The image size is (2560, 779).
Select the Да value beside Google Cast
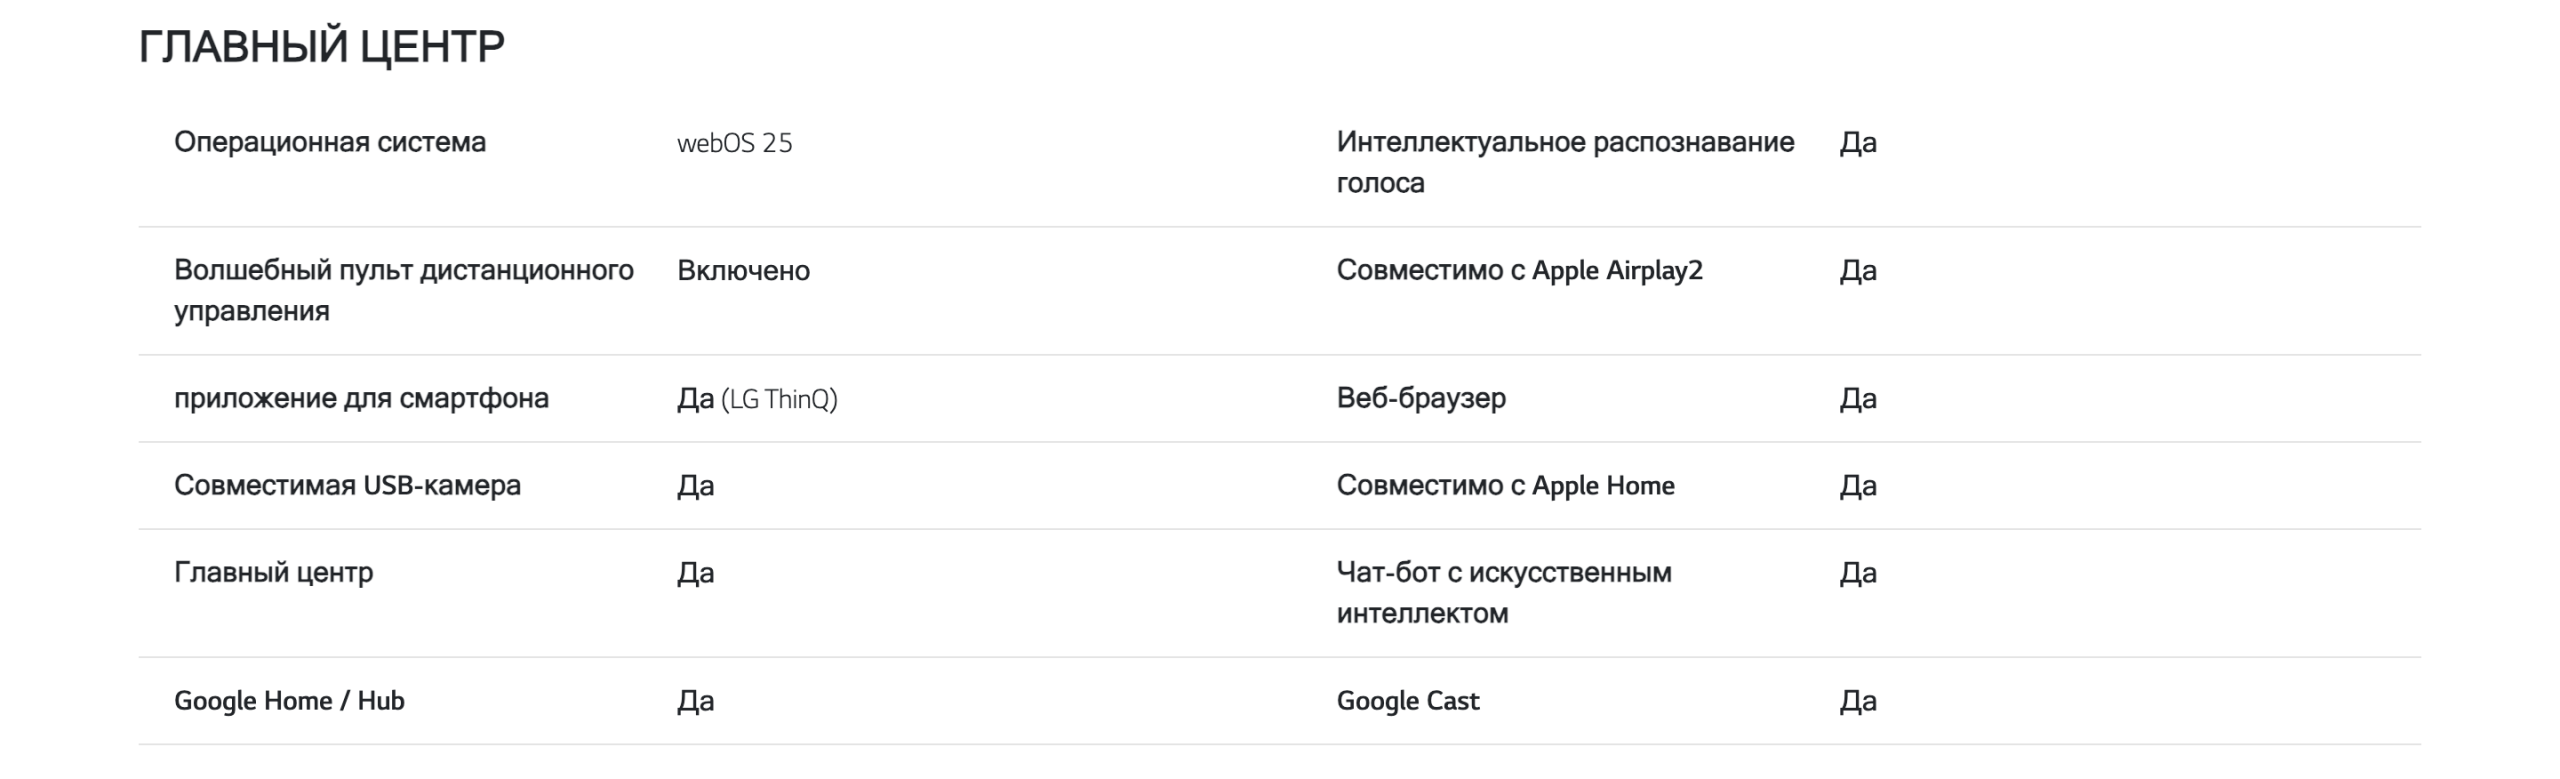(1857, 701)
